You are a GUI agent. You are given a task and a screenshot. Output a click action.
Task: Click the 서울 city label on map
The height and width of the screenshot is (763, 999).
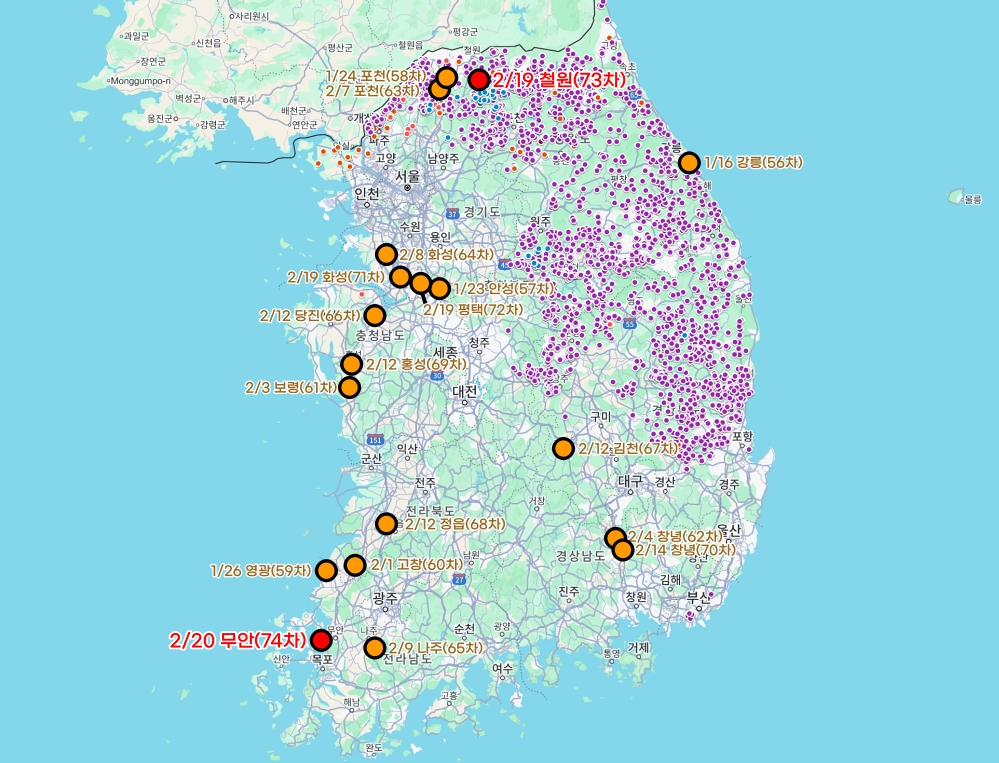point(407,176)
